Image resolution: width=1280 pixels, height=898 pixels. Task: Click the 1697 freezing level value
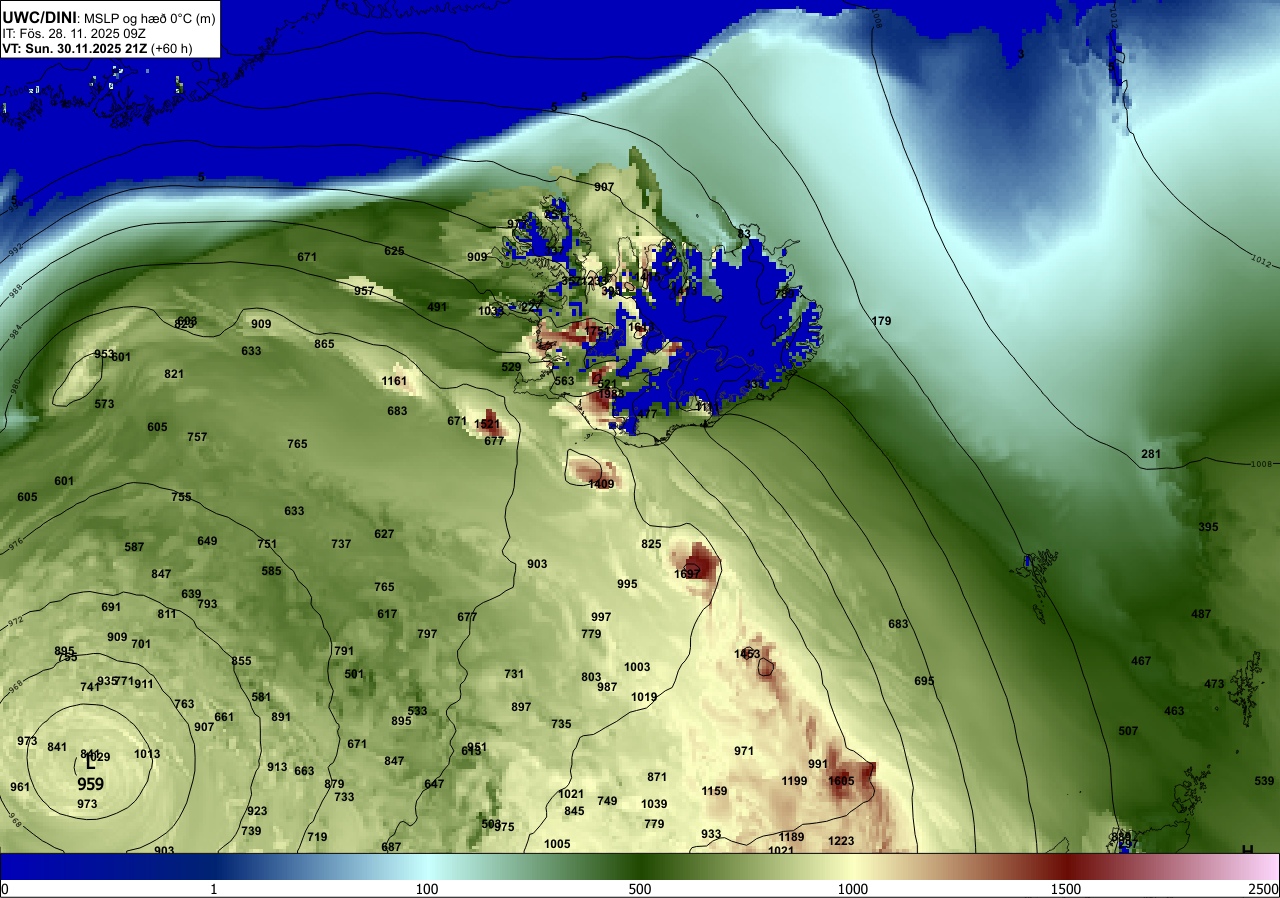pyautogui.click(x=688, y=574)
